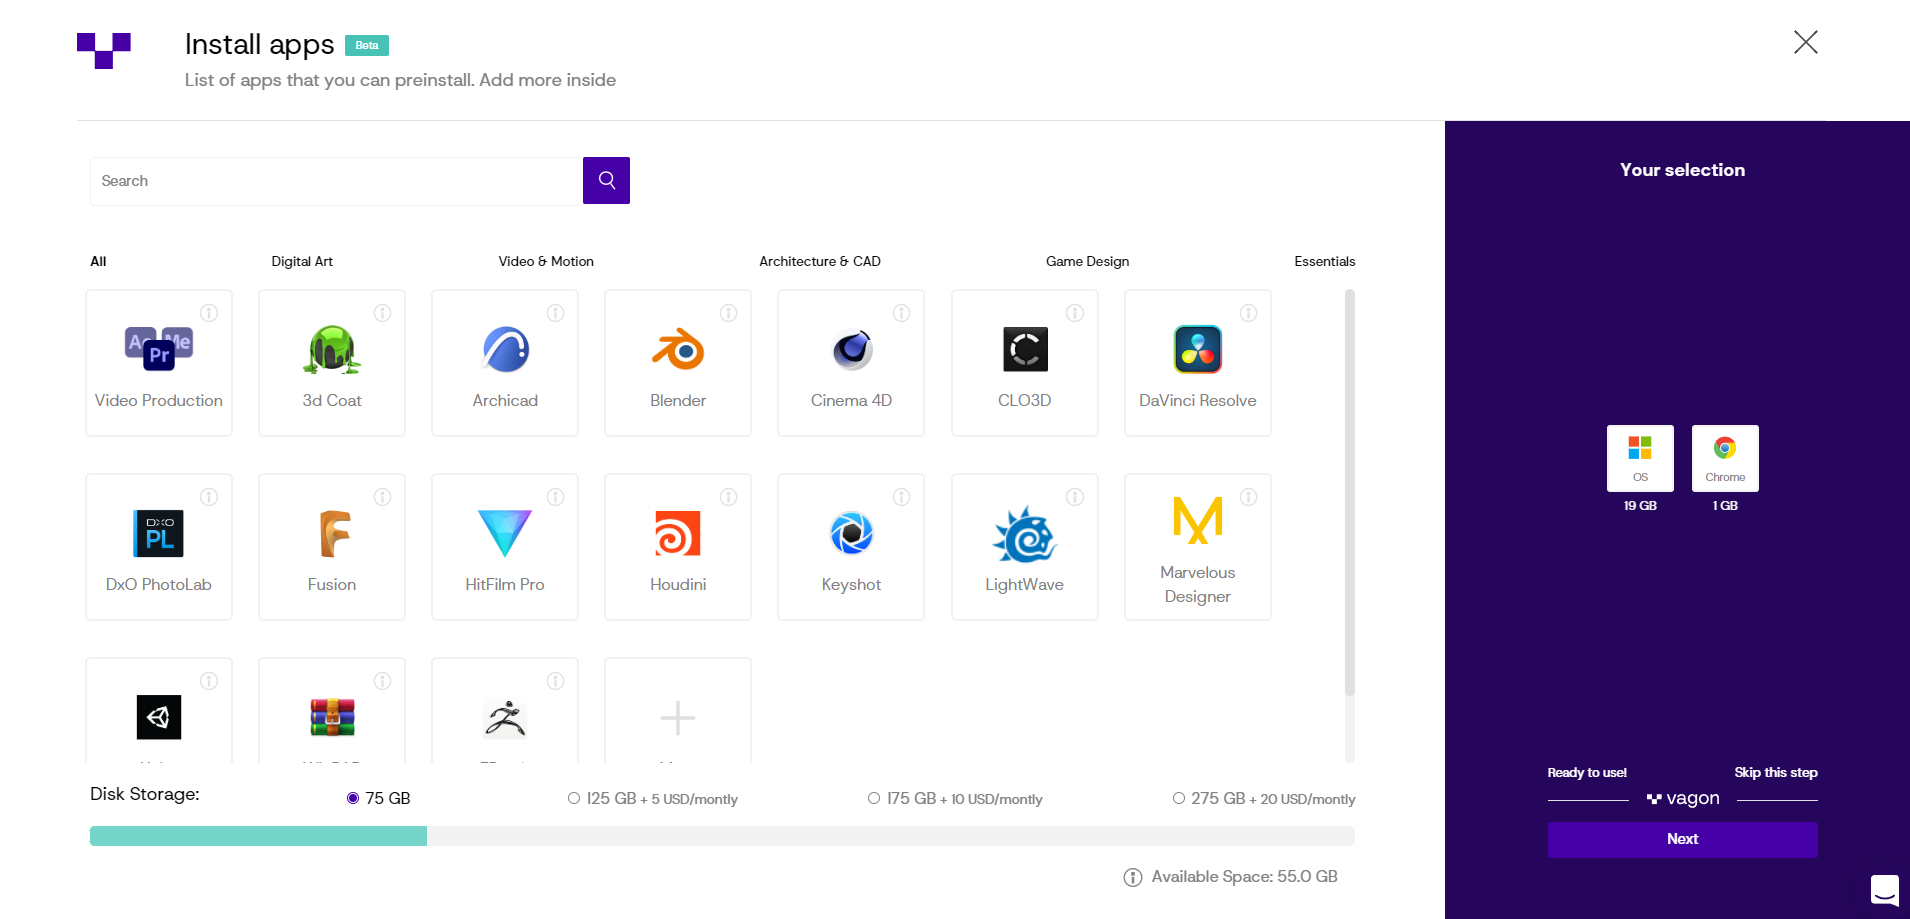Select the Video Production app bundle
The height and width of the screenshot is (919, 1910).
point(159,363)
